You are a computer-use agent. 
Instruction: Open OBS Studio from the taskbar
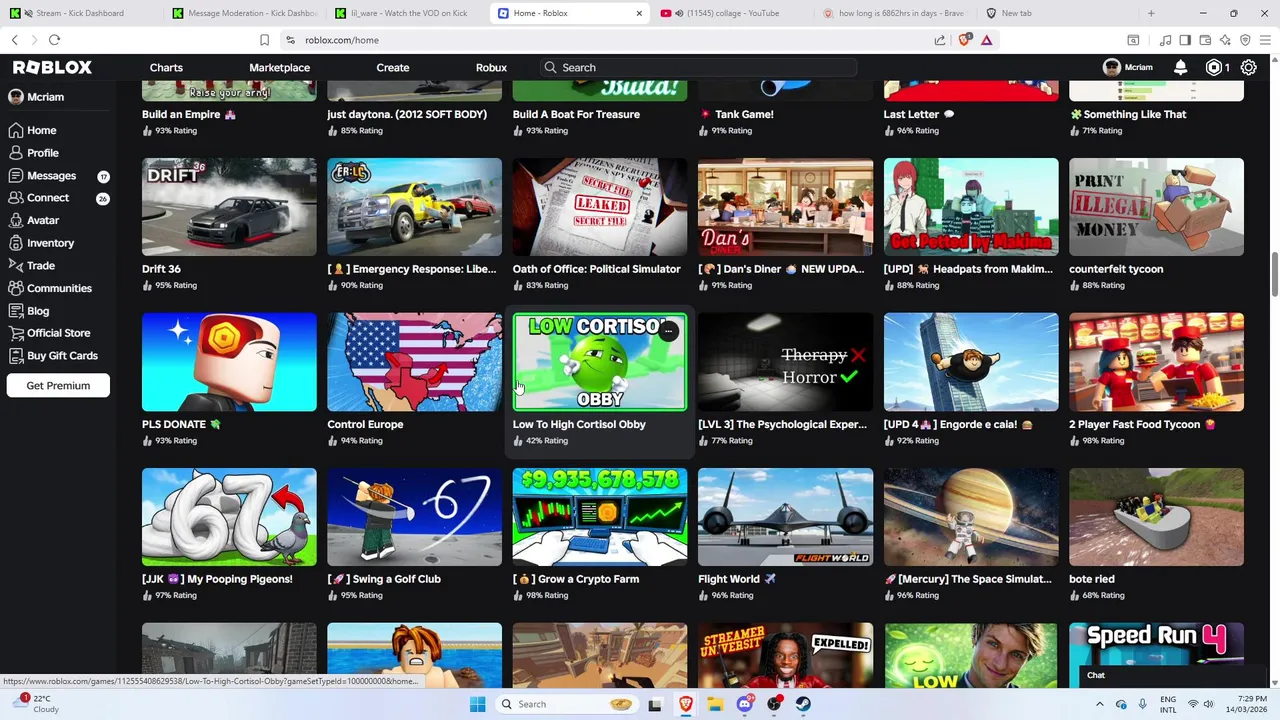point(774,704)
